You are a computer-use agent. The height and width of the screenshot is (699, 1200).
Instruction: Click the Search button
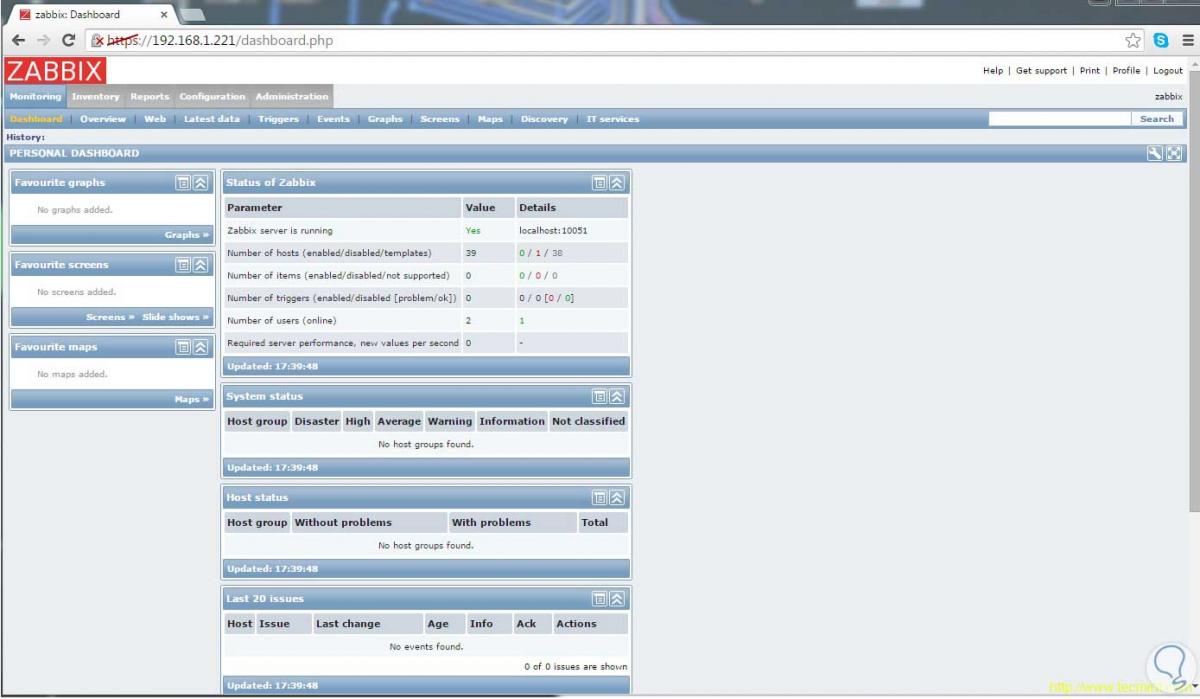[1157, 118]
